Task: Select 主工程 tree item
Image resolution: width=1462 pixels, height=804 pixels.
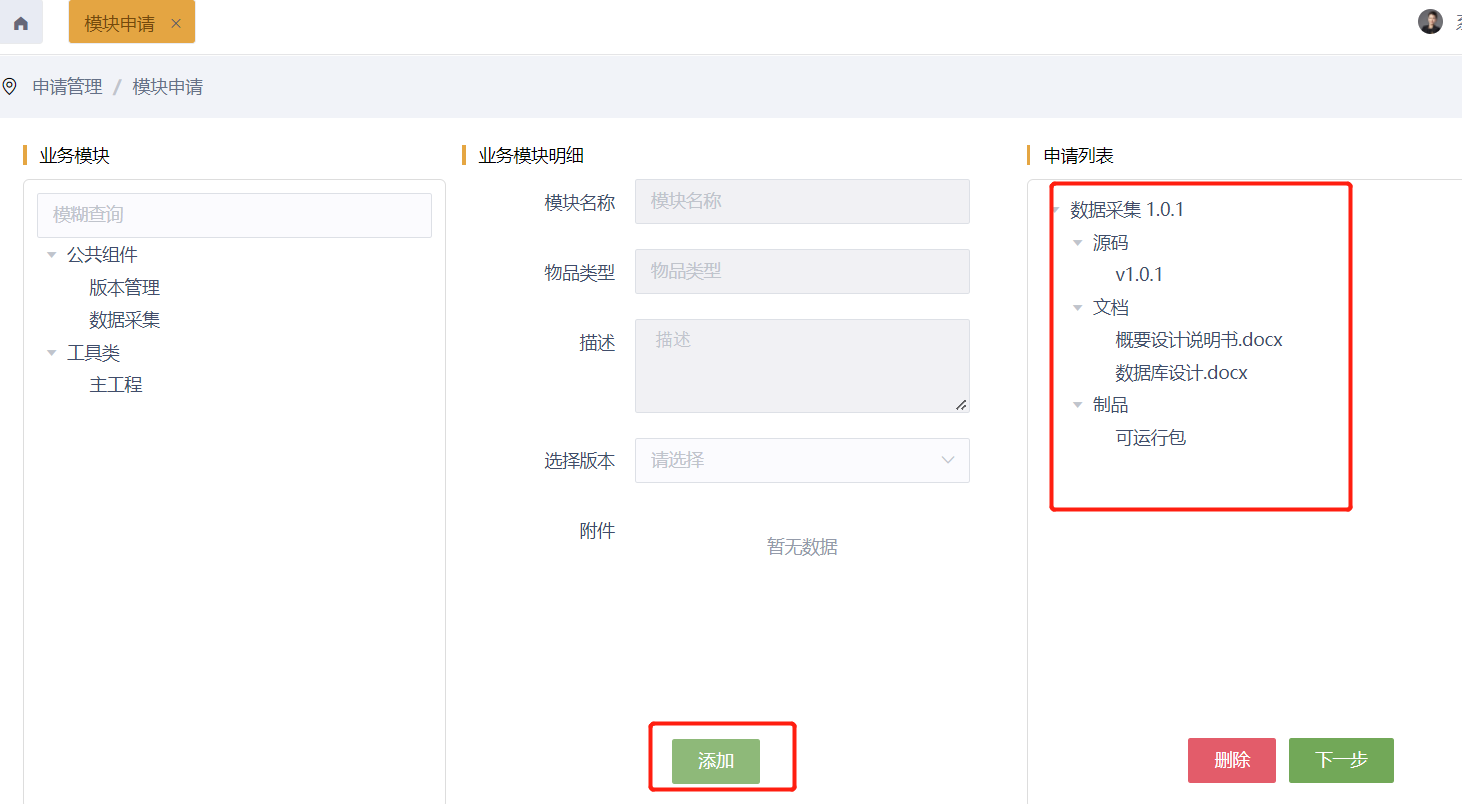Action: point(116,385)
